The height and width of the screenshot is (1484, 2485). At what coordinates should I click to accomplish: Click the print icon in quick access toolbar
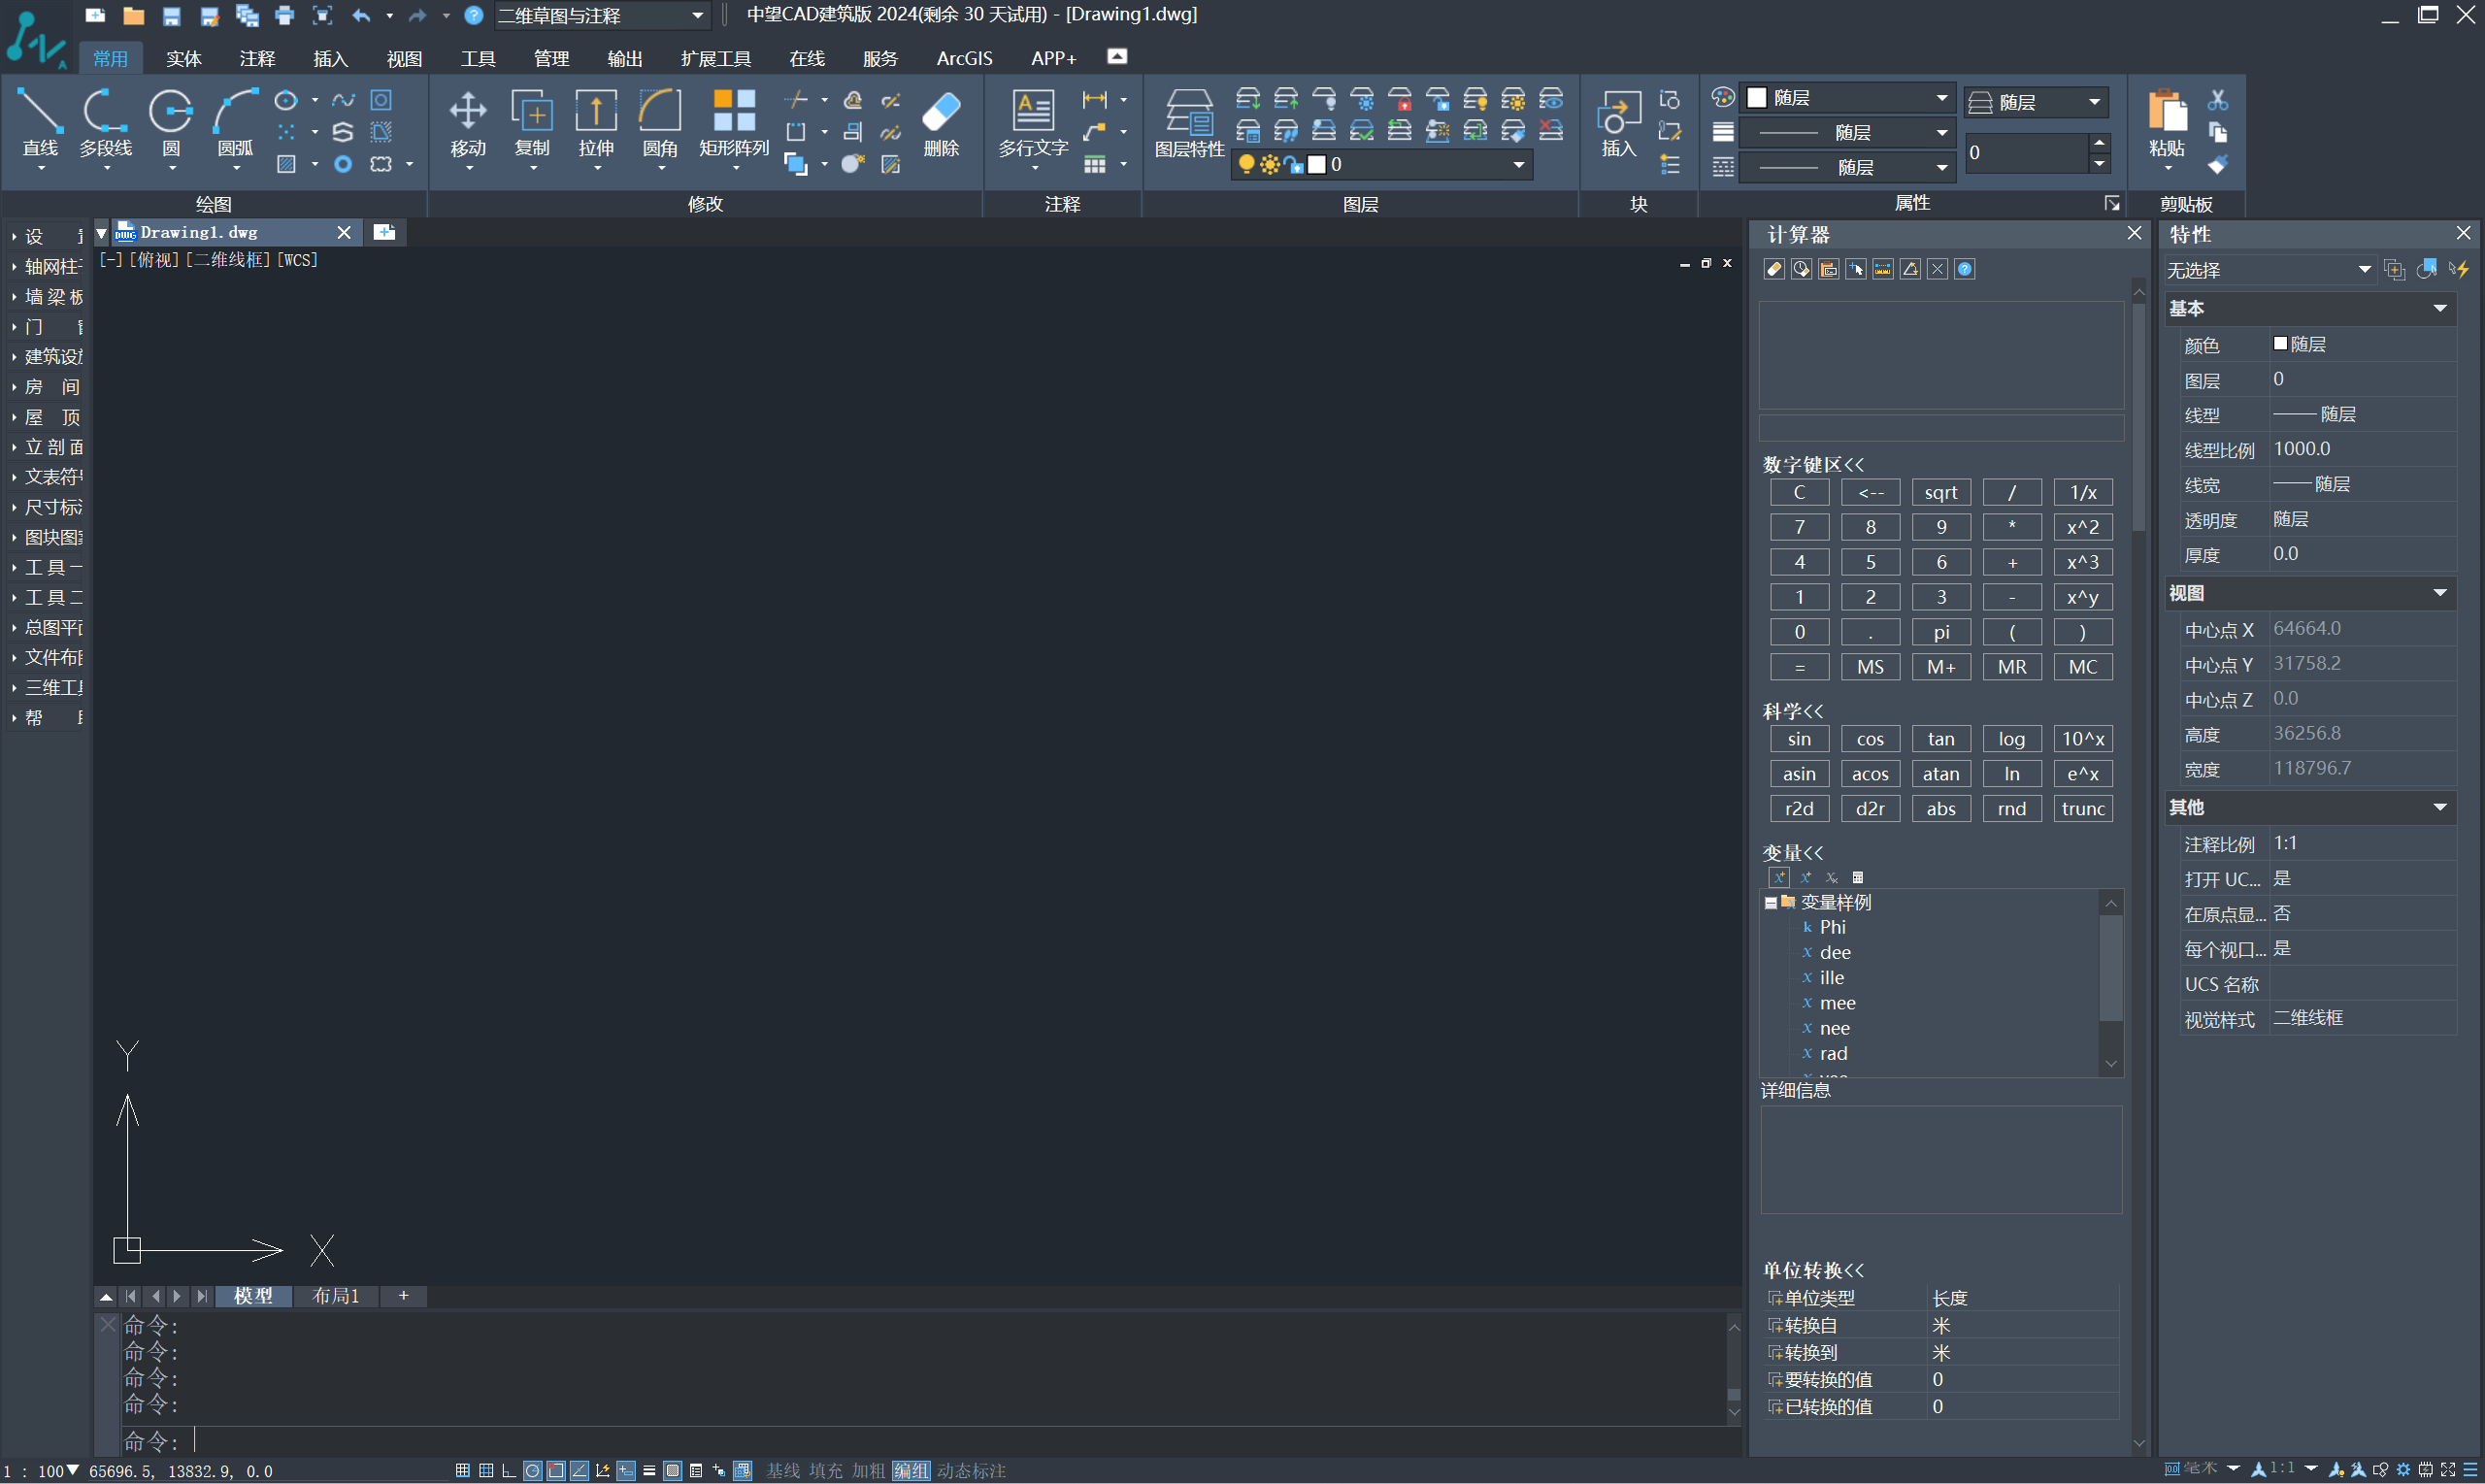click(x=285, y=15)
